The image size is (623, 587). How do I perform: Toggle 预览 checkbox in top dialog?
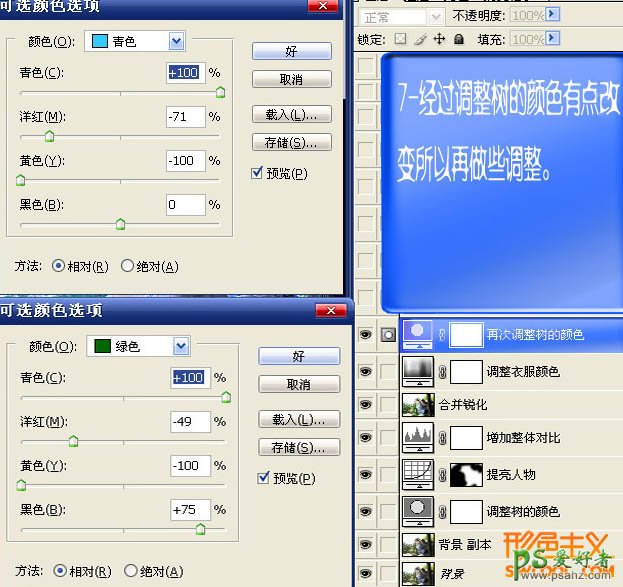[x=258, y=173]
